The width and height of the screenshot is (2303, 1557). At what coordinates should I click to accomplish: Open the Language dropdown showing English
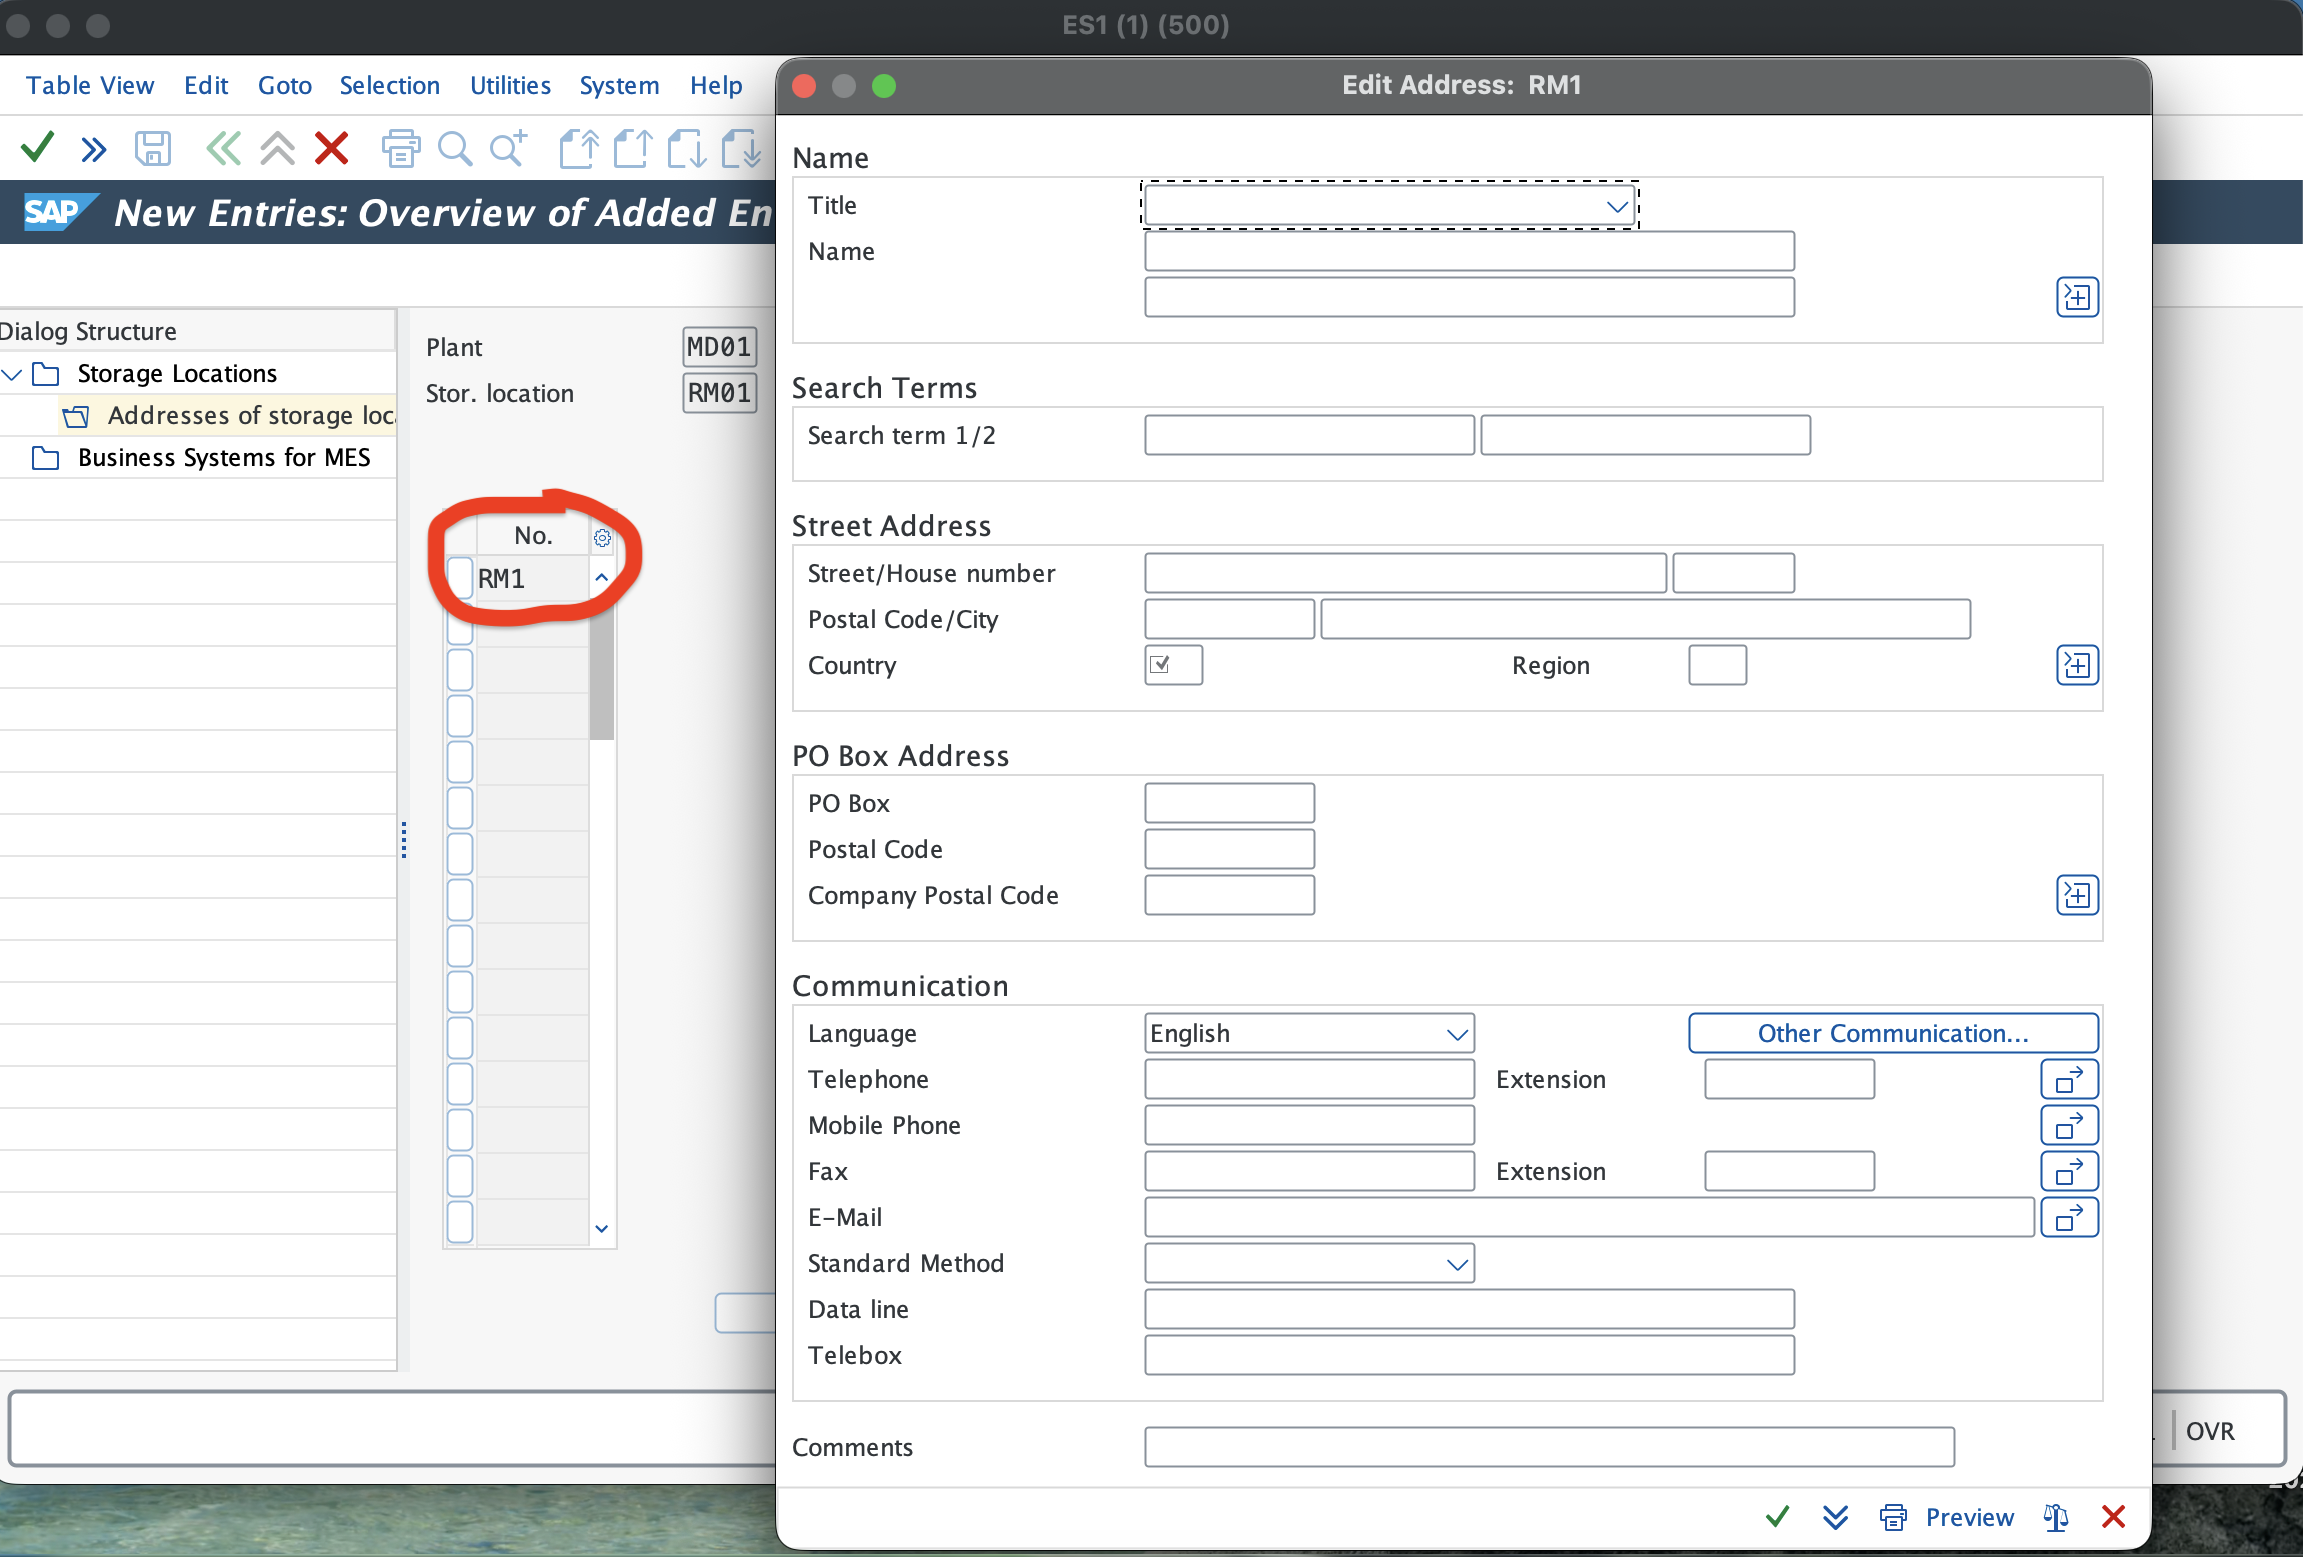click(1457, 1034)
